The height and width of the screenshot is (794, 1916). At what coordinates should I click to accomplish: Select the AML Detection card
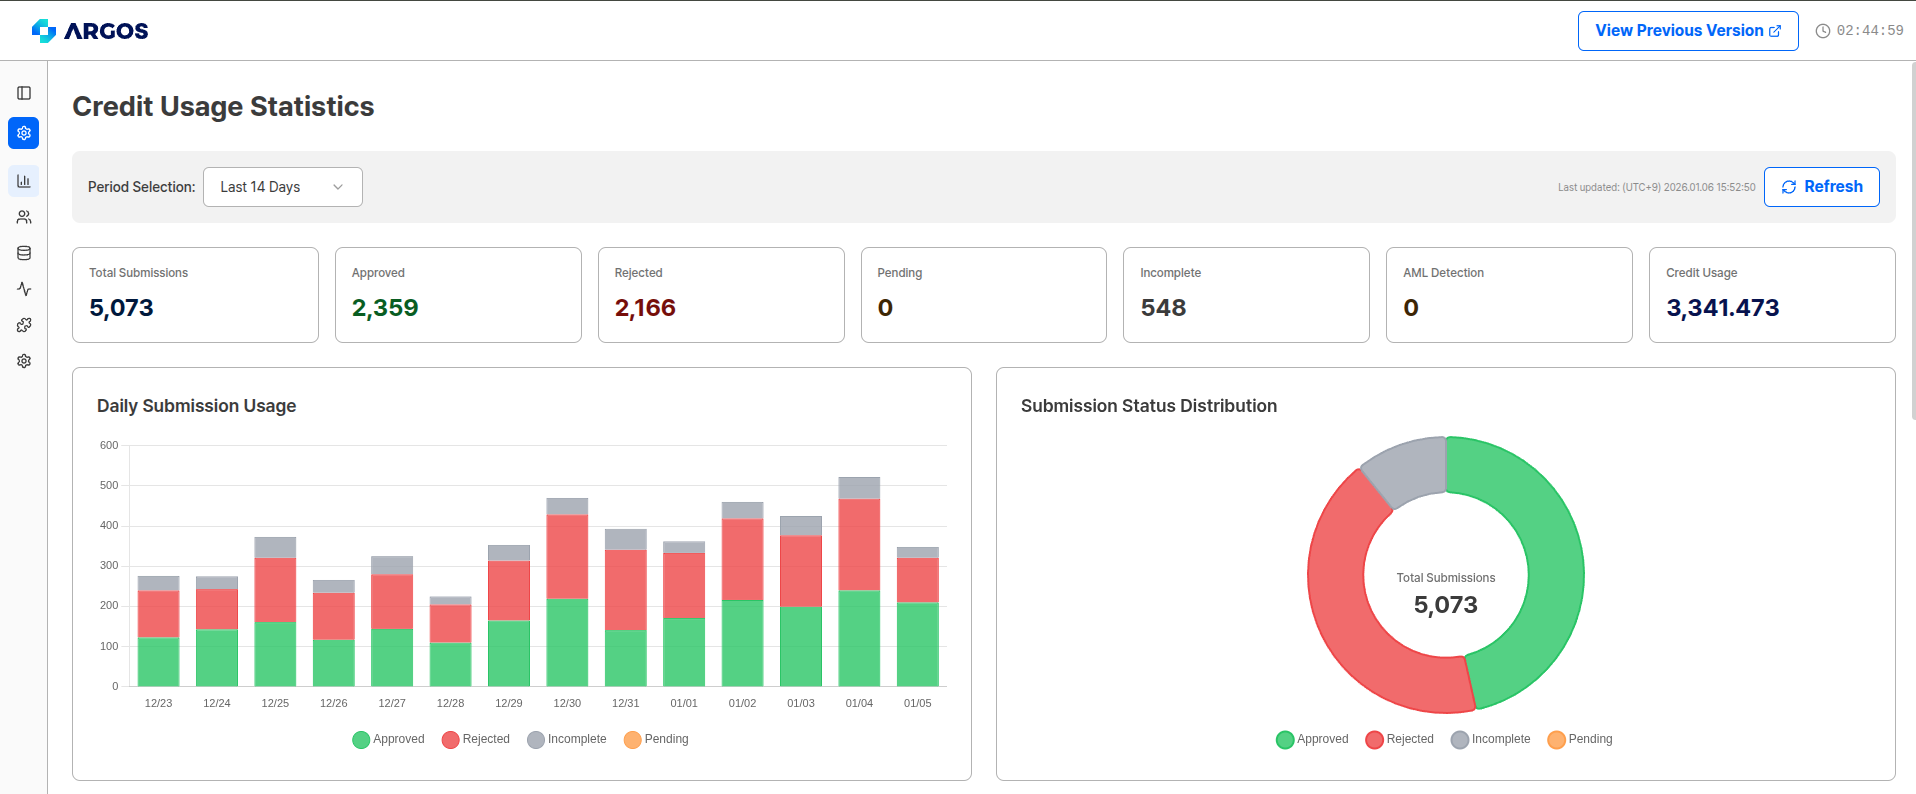[1509, 295]
